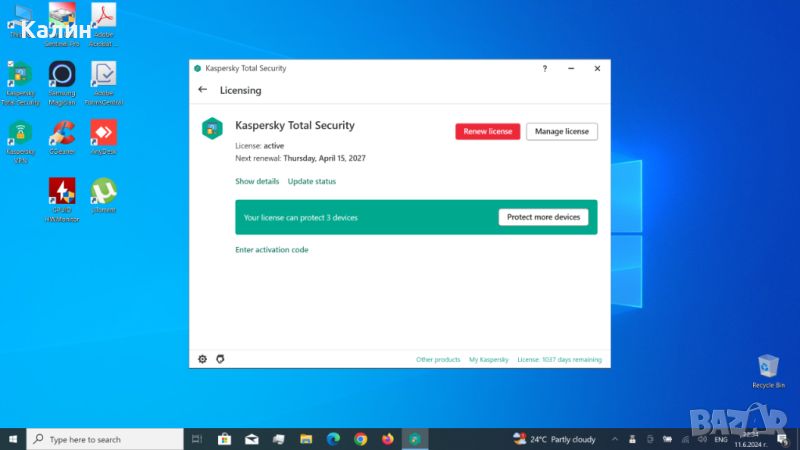
Task: Select CCleaner desktop shortcut
Action: point(62,138)
